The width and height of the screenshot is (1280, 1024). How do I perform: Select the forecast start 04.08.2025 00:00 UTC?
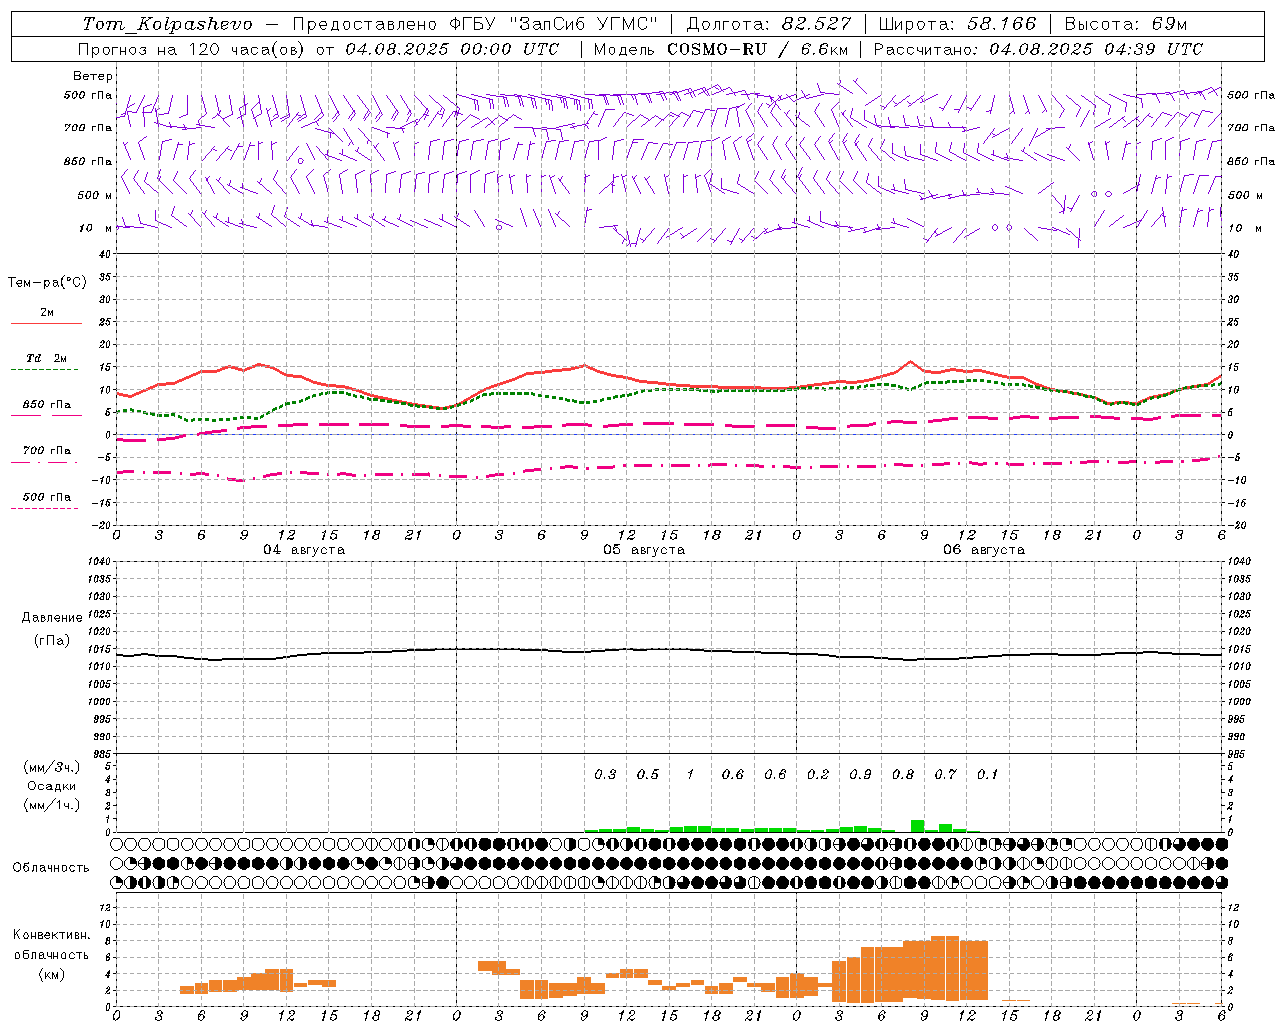pyautogui.click(x=453, y=49)
